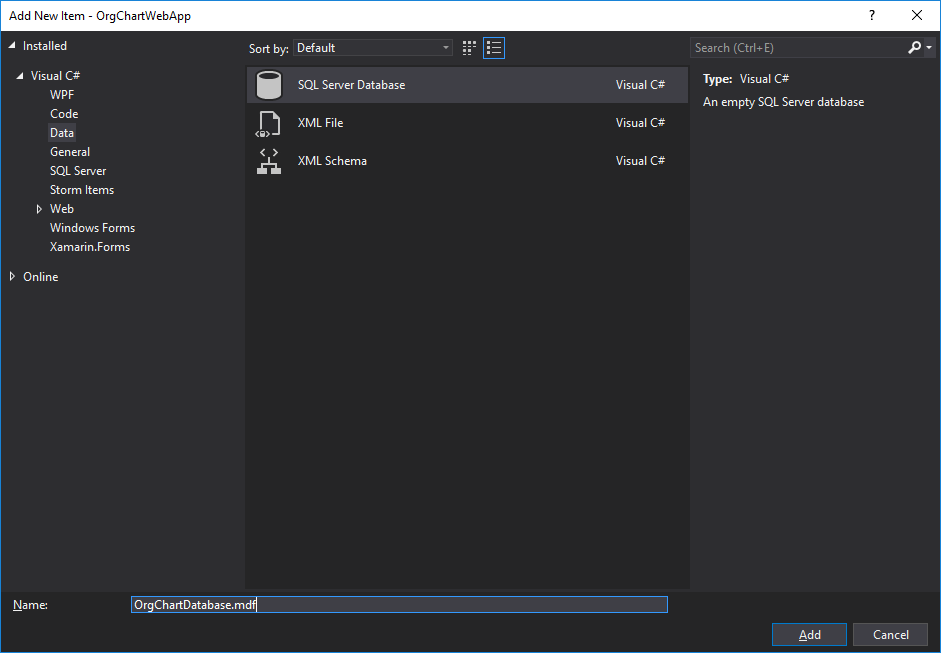Click the XML Schema template icon
The image size is (941, 653).
pyautogui.click(x=268, y=160)
